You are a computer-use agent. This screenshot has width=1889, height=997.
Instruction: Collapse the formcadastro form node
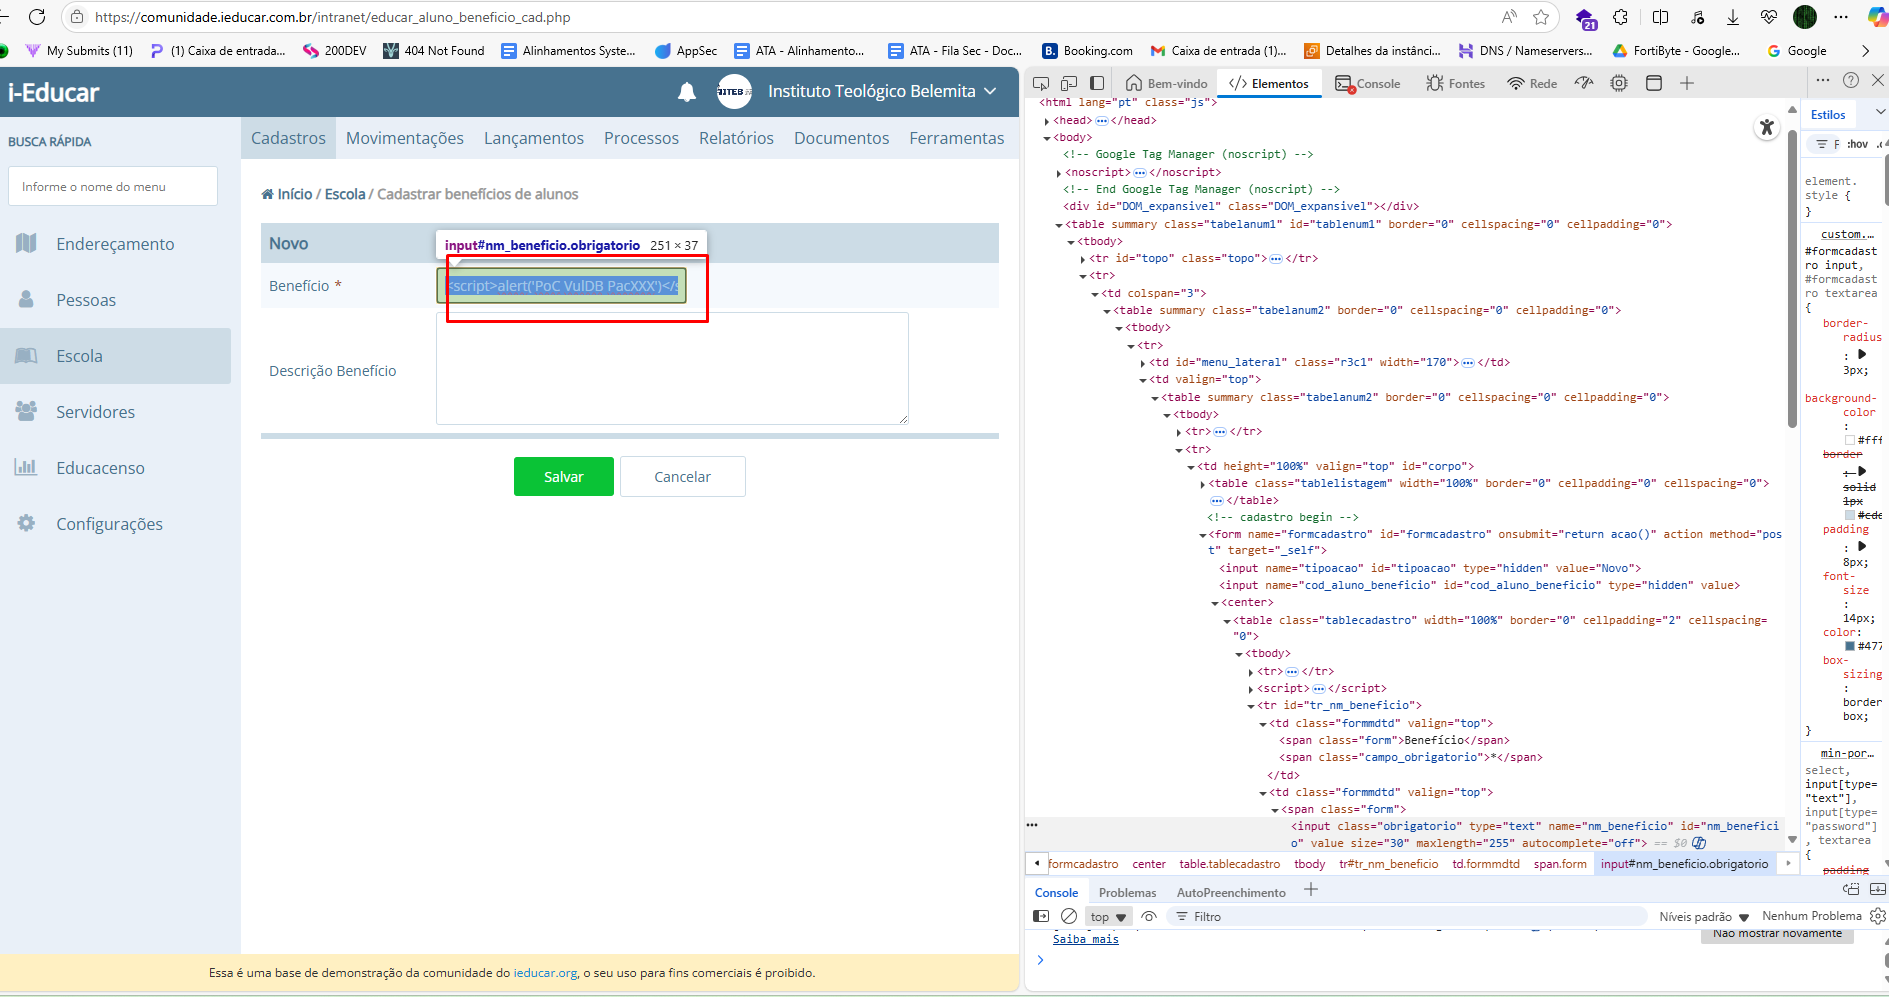point(1203,535)
